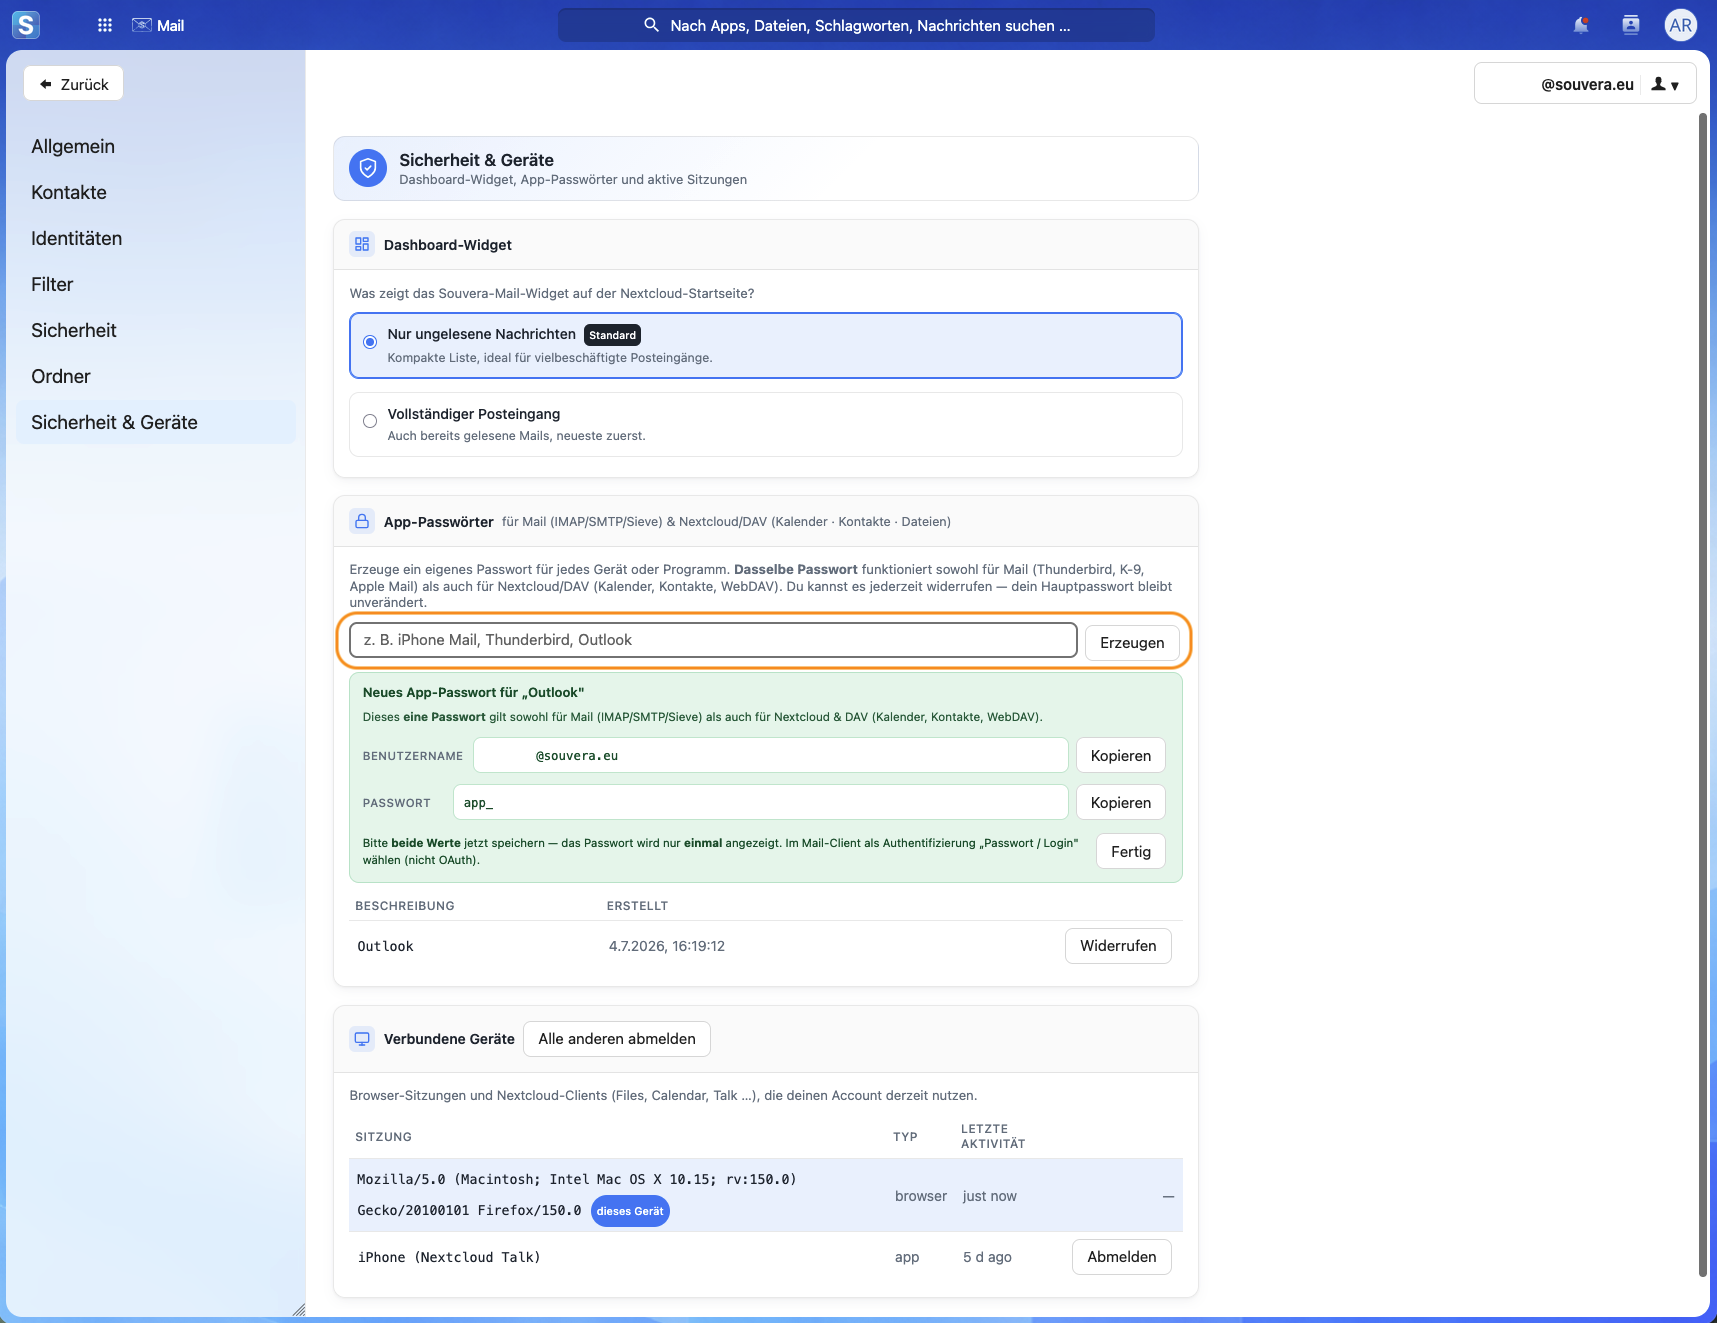The image size is (1717, 1323).
Task: Copy the app password with Kopieren
Action: click(x=1121, y=803)
